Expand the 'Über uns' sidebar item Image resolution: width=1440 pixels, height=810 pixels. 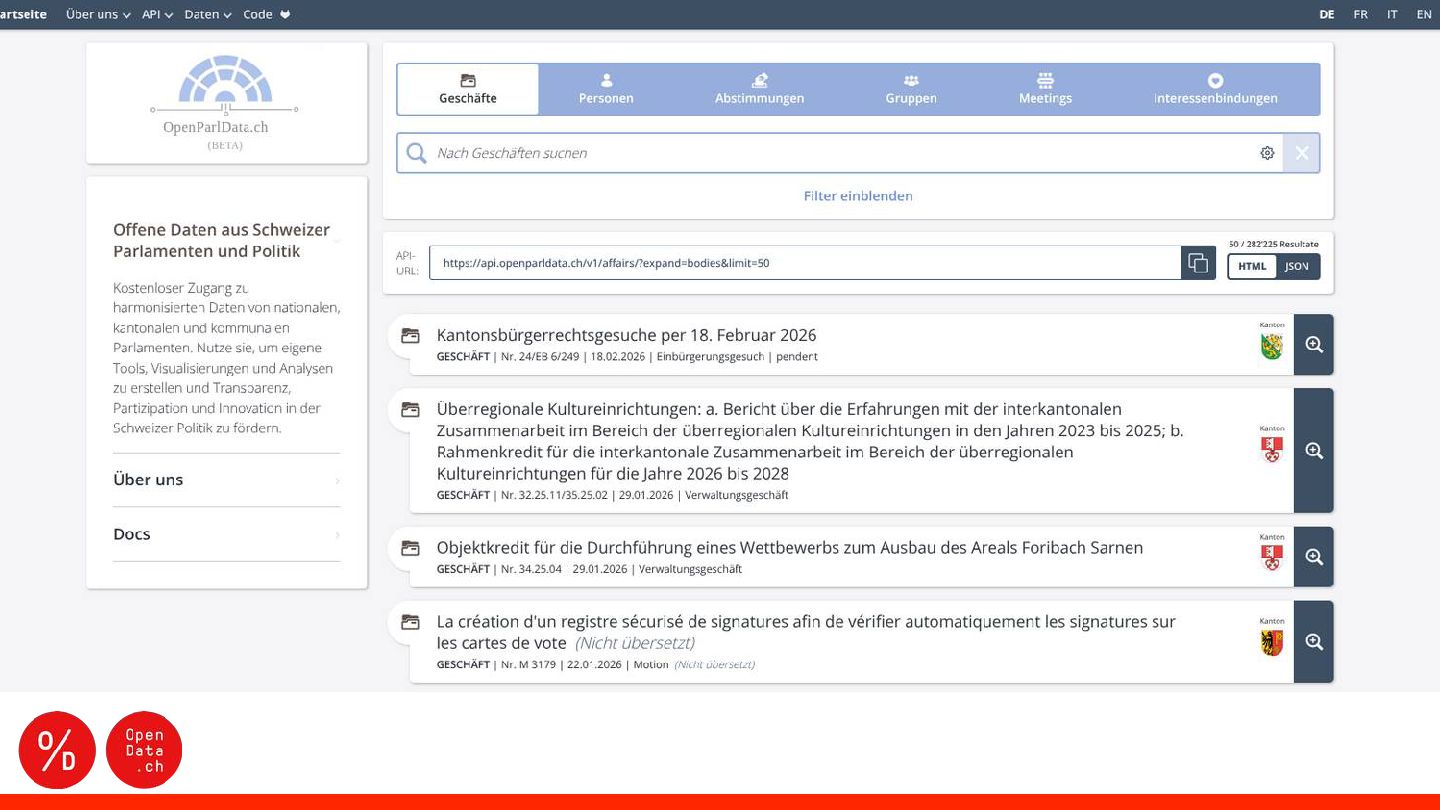point(226,480)
